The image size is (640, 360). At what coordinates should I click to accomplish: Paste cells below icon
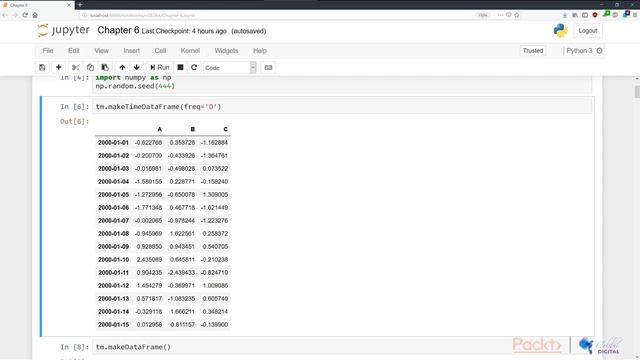tap(105, 67)
